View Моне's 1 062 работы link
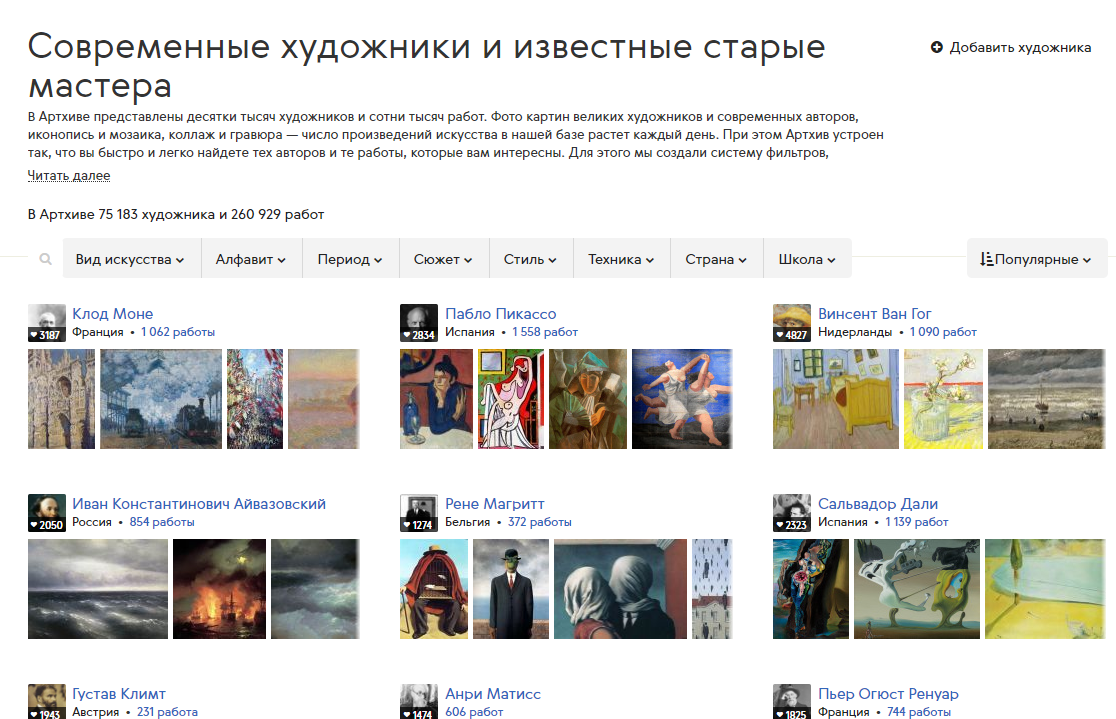Viewport: 1116px width, 719px height. (178, 332)
